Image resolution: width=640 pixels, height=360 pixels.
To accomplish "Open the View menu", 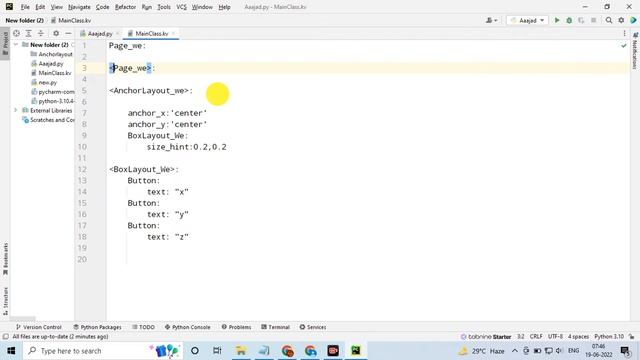I will coord(56,7).
